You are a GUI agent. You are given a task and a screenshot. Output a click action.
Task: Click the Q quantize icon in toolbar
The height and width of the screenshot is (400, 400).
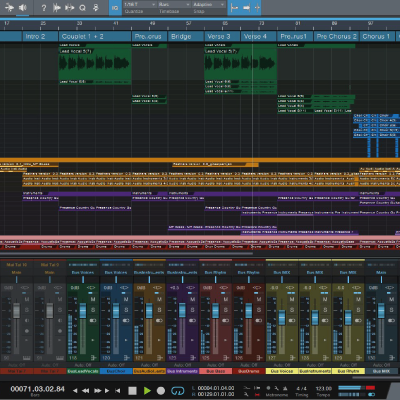point(83,8)
